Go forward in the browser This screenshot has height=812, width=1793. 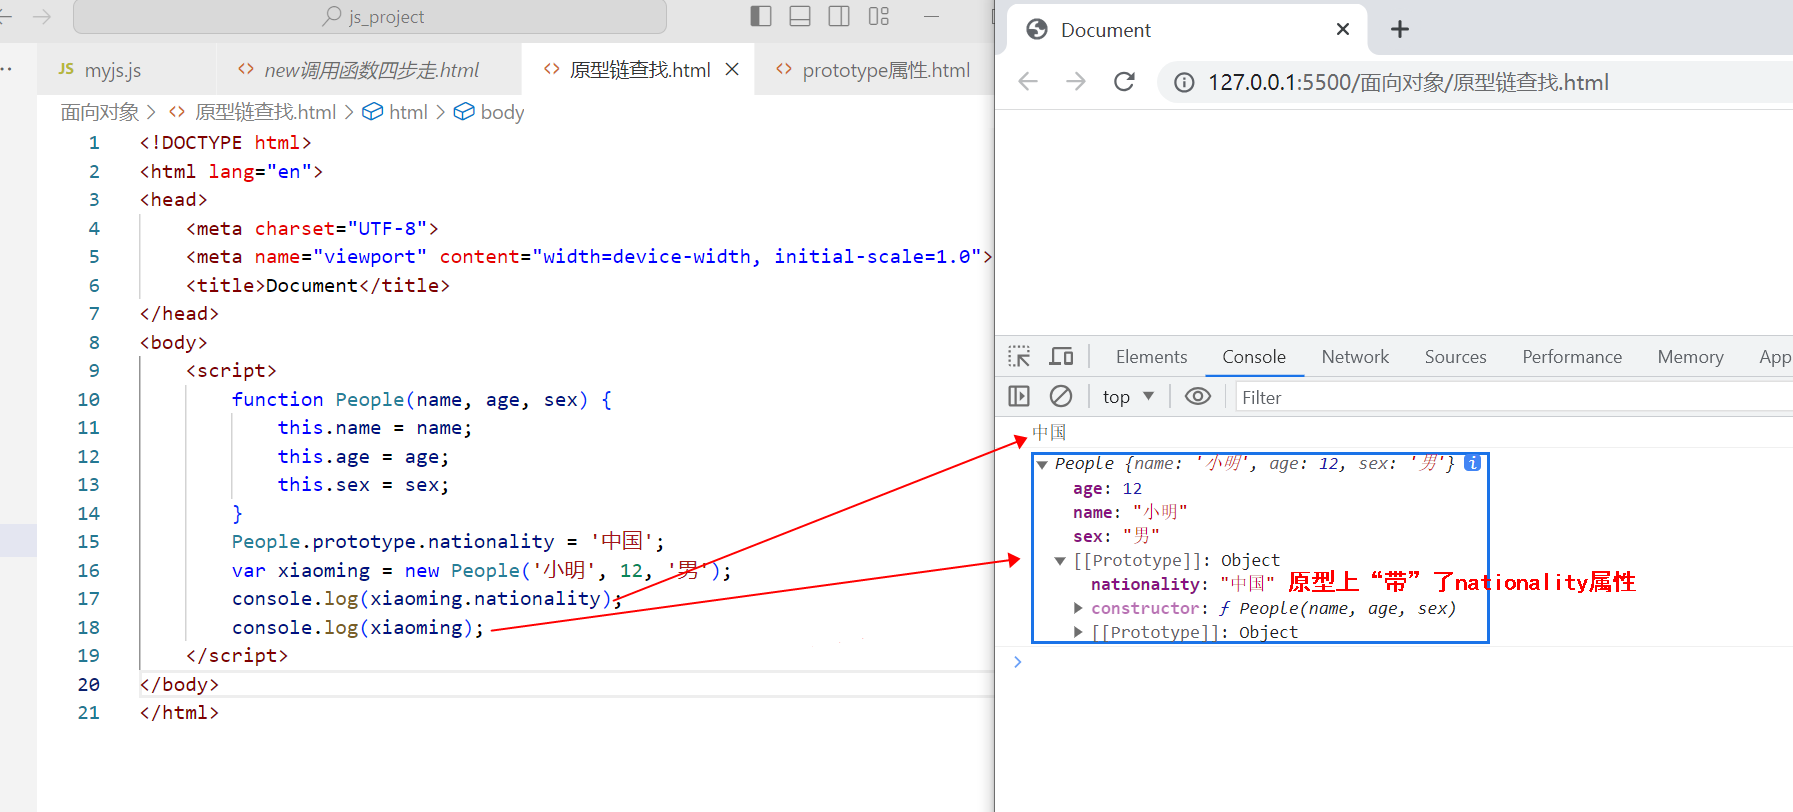[x=1076, y=82]
